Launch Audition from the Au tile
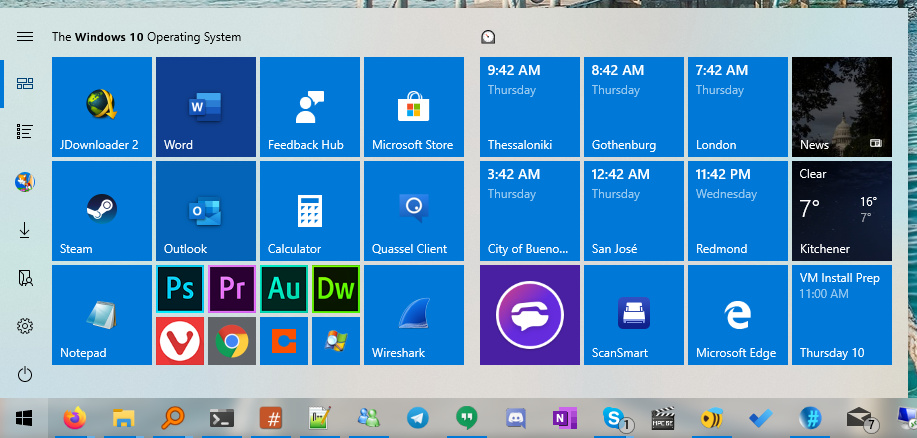Image resolution: width=917 pixels, height=438 pixels. click(x=284, y=289)
